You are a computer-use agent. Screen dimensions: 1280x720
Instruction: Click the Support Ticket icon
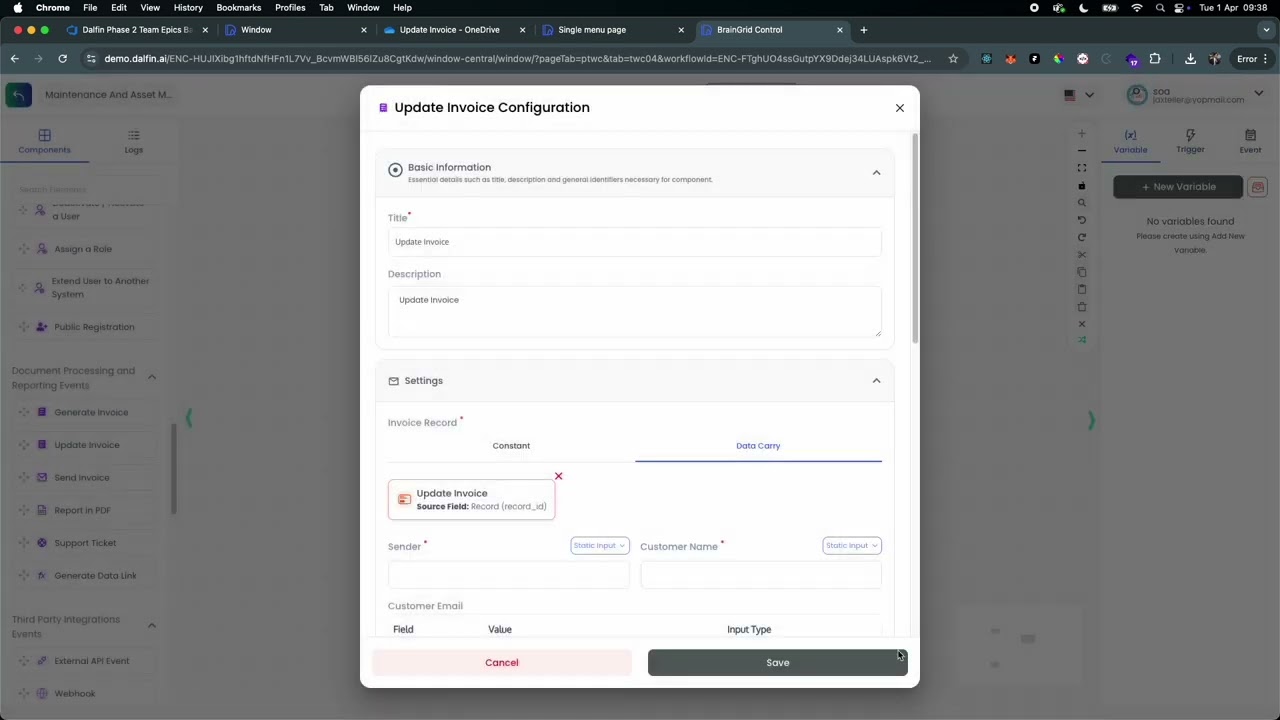coord(42,543)
